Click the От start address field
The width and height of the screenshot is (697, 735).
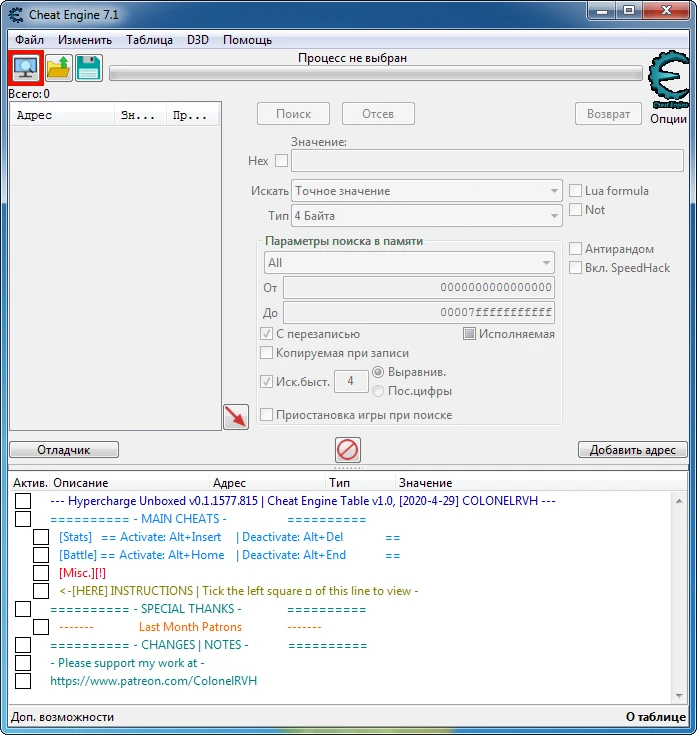click(419, 287)
